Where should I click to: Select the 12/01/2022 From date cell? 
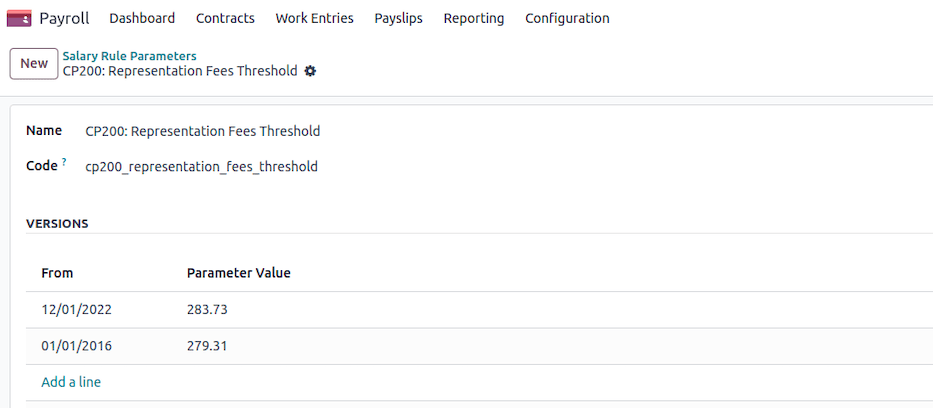pos(76,310)
